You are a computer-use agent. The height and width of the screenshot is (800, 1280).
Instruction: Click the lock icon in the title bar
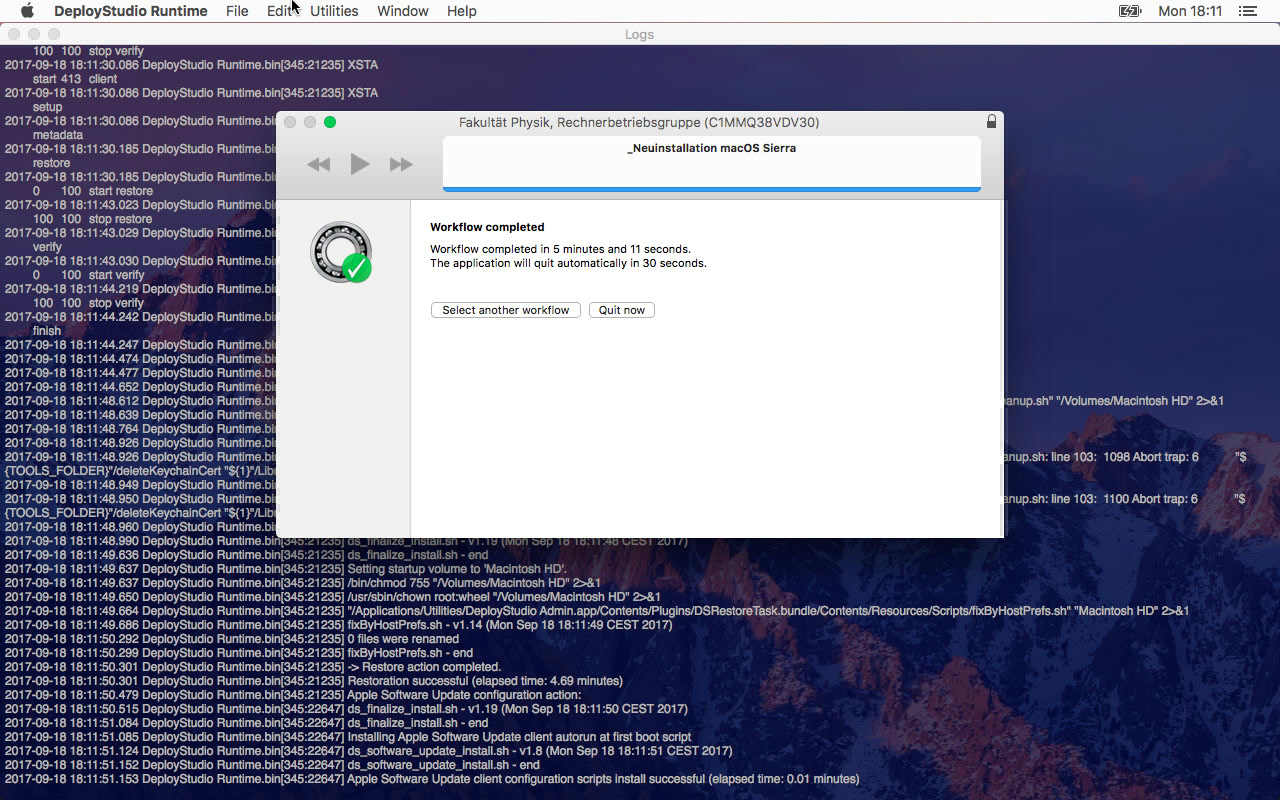click(x=991, y=121)
